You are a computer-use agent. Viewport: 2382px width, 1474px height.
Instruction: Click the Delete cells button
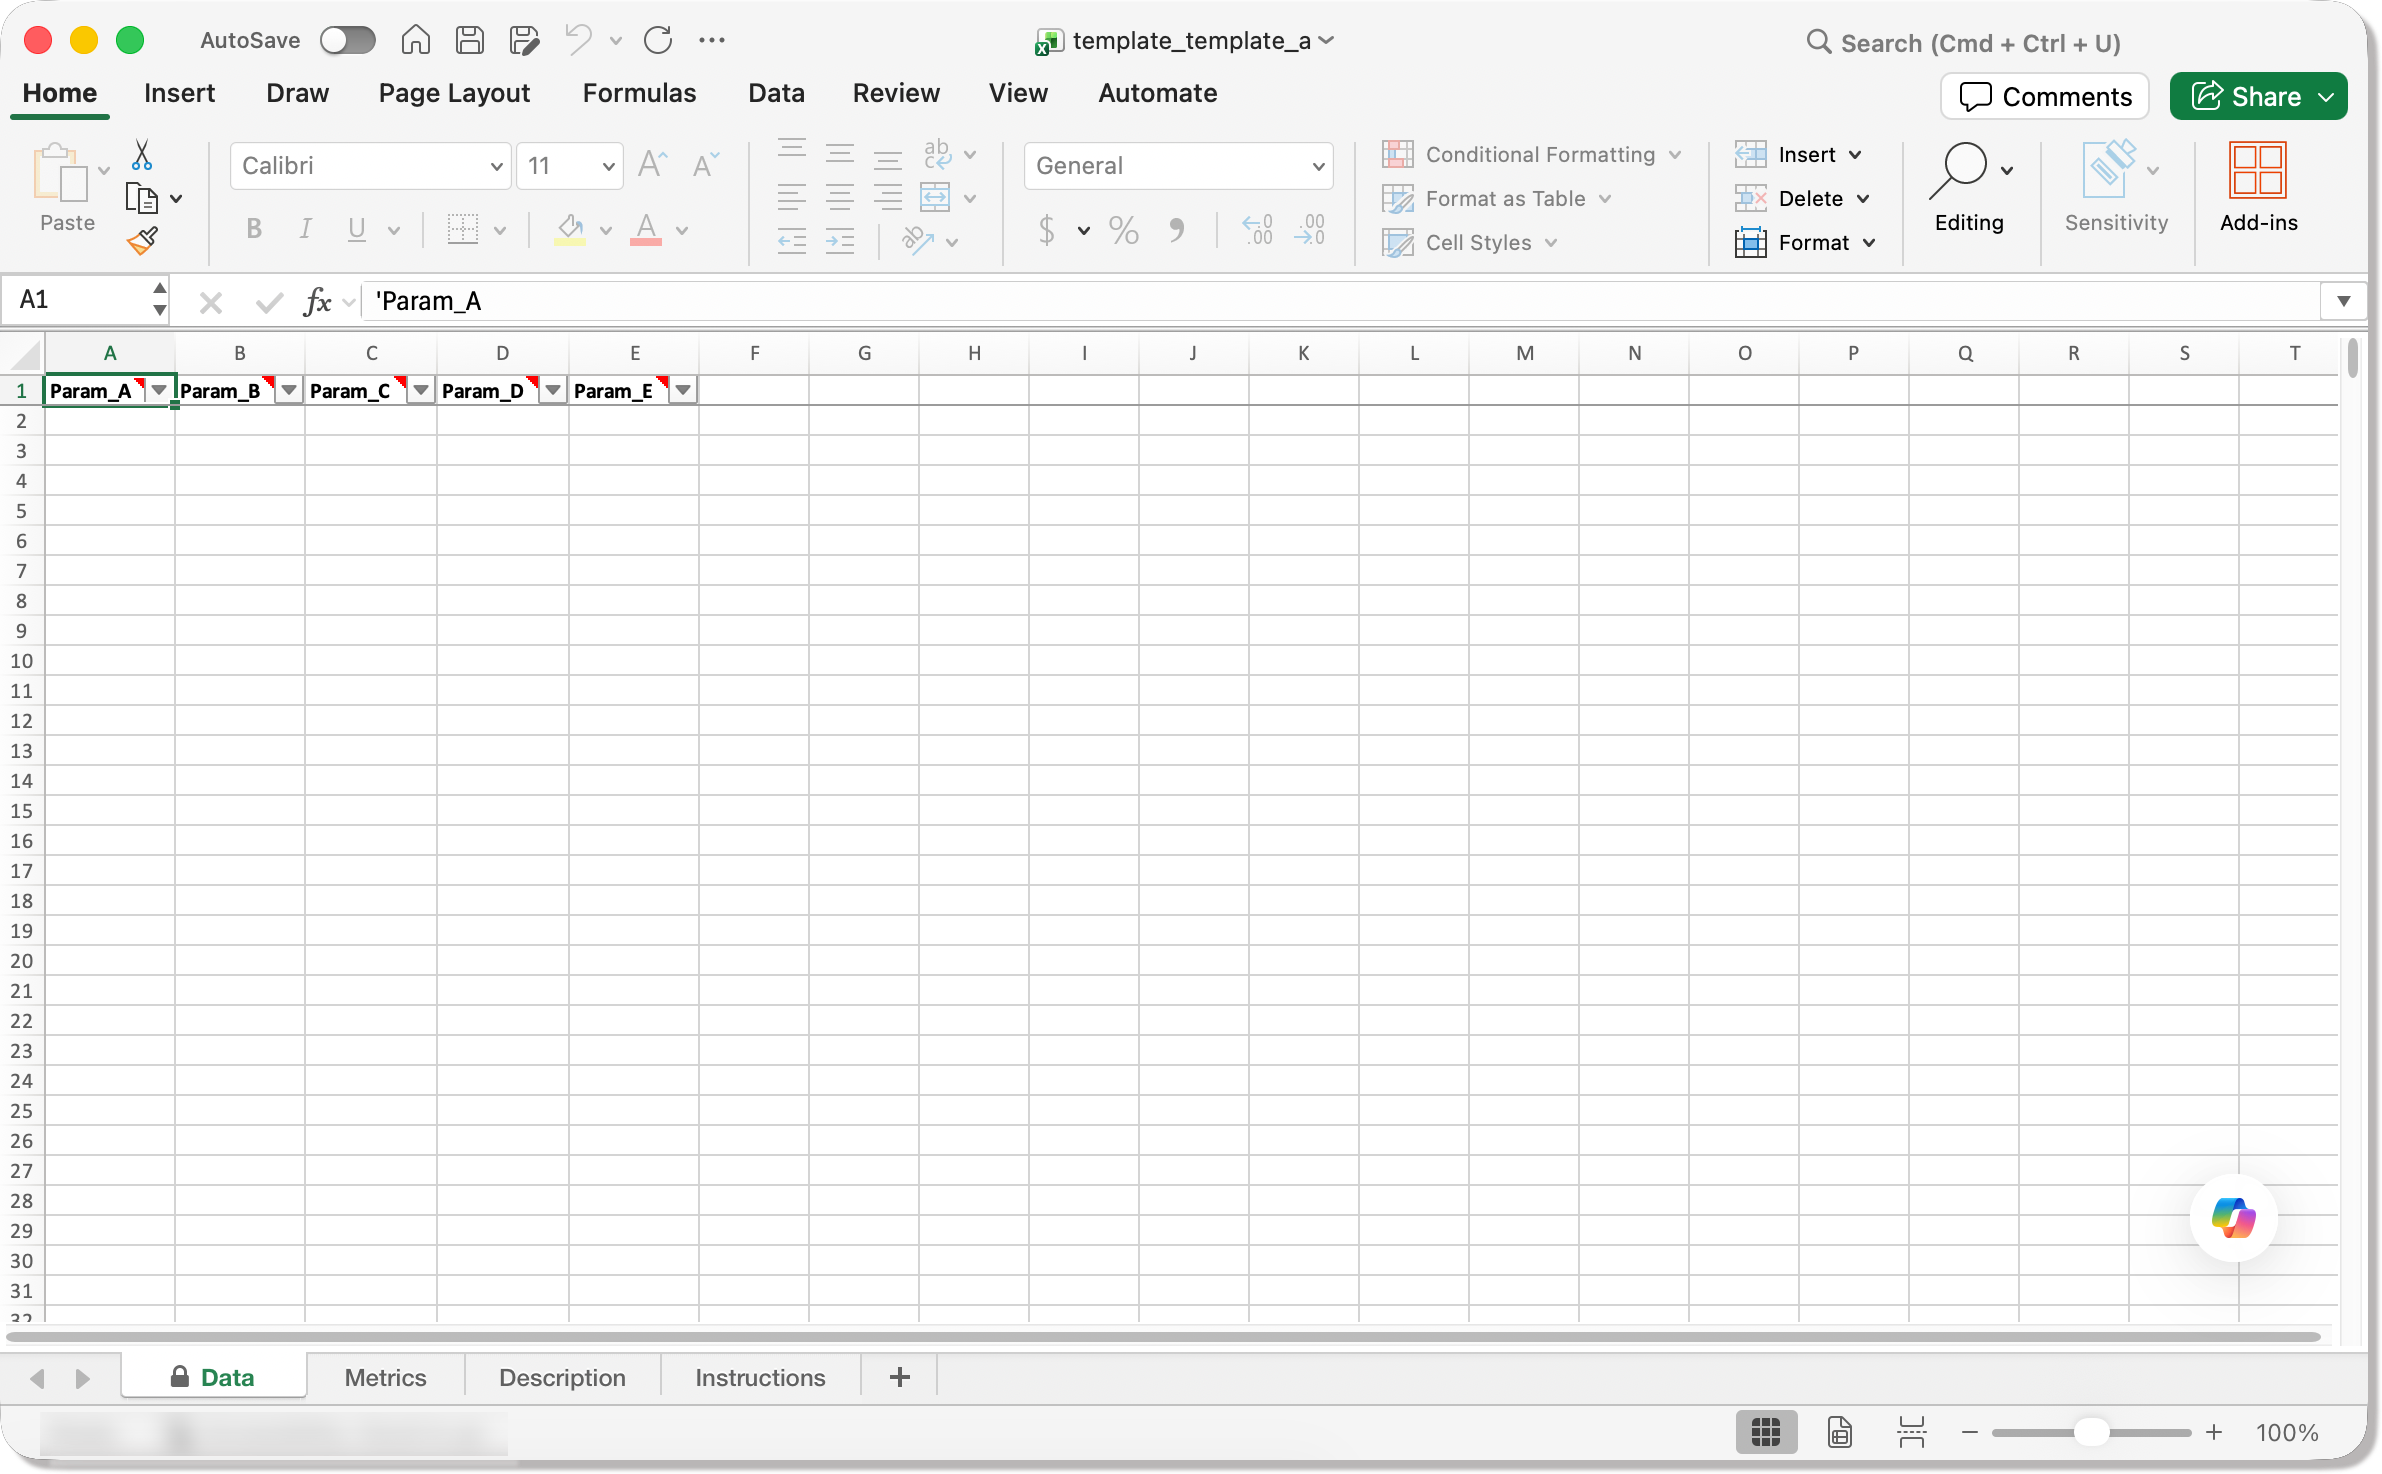click(1801, 199)
